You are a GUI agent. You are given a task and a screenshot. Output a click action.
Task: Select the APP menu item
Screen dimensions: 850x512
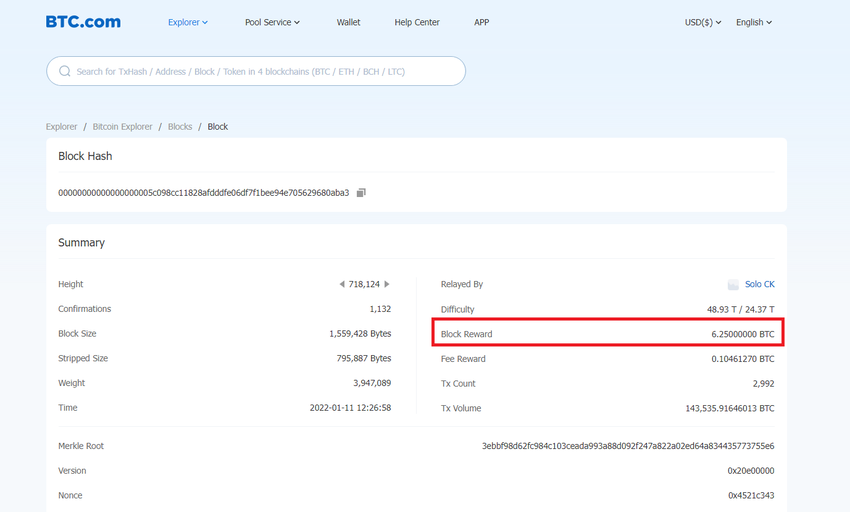coord(482,22)
